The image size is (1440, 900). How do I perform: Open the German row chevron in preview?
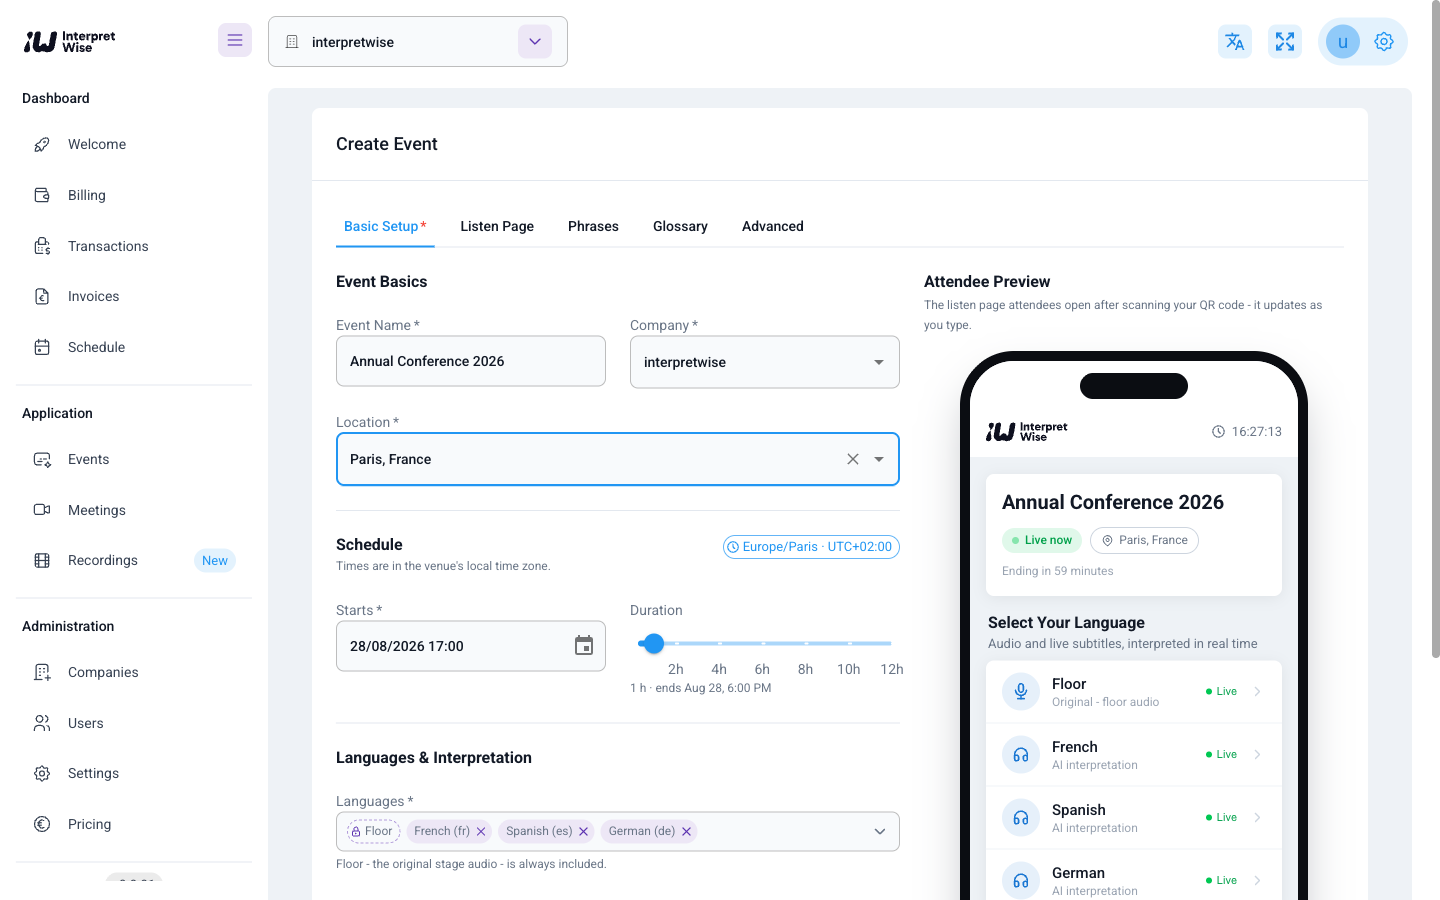click(1257, 880)
